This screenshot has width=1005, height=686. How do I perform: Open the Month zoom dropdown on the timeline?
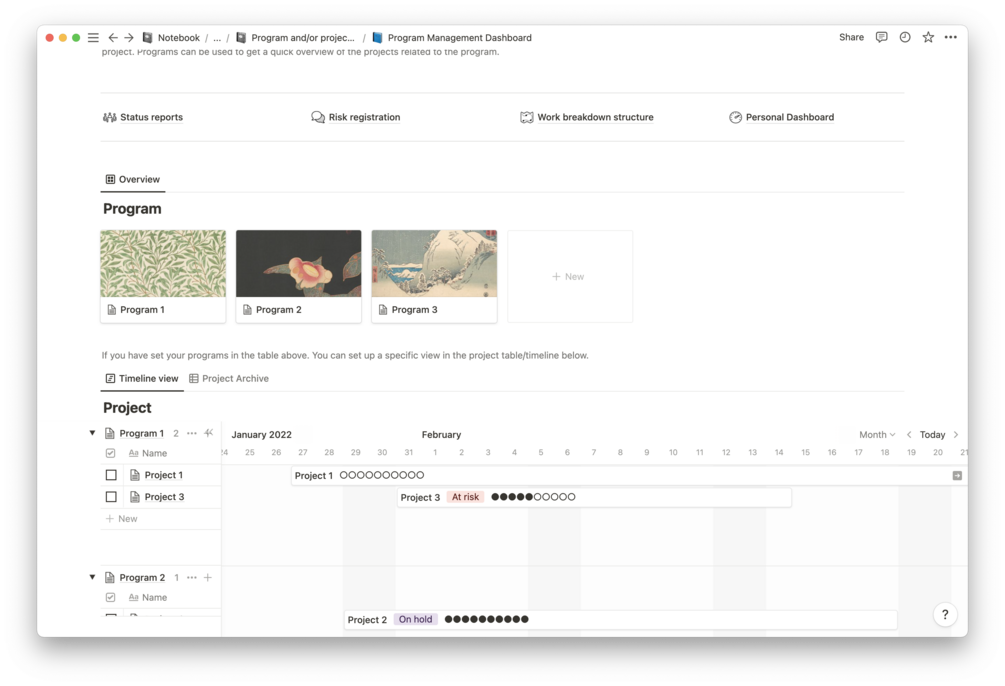point(874,434)
